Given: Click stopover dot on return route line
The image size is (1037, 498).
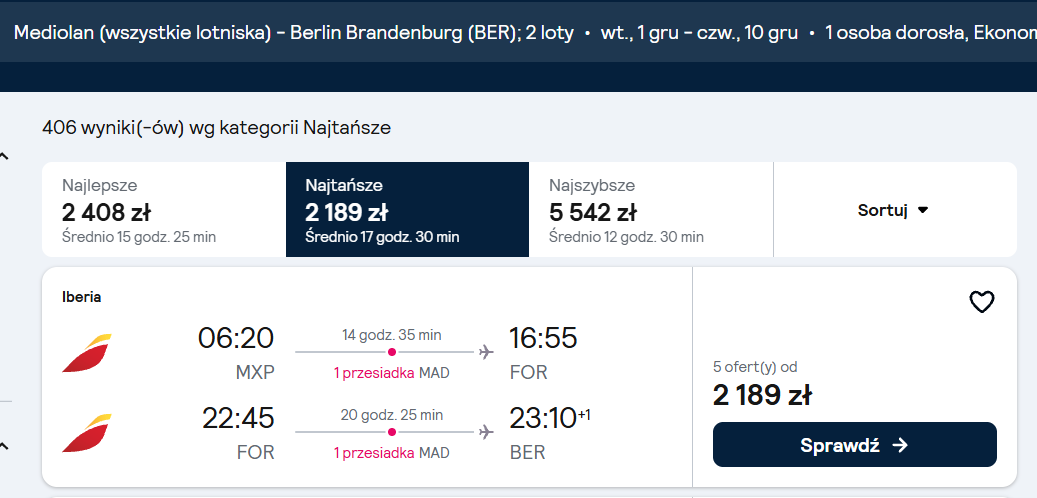Looking at the screenshot, I should (392, 432).
